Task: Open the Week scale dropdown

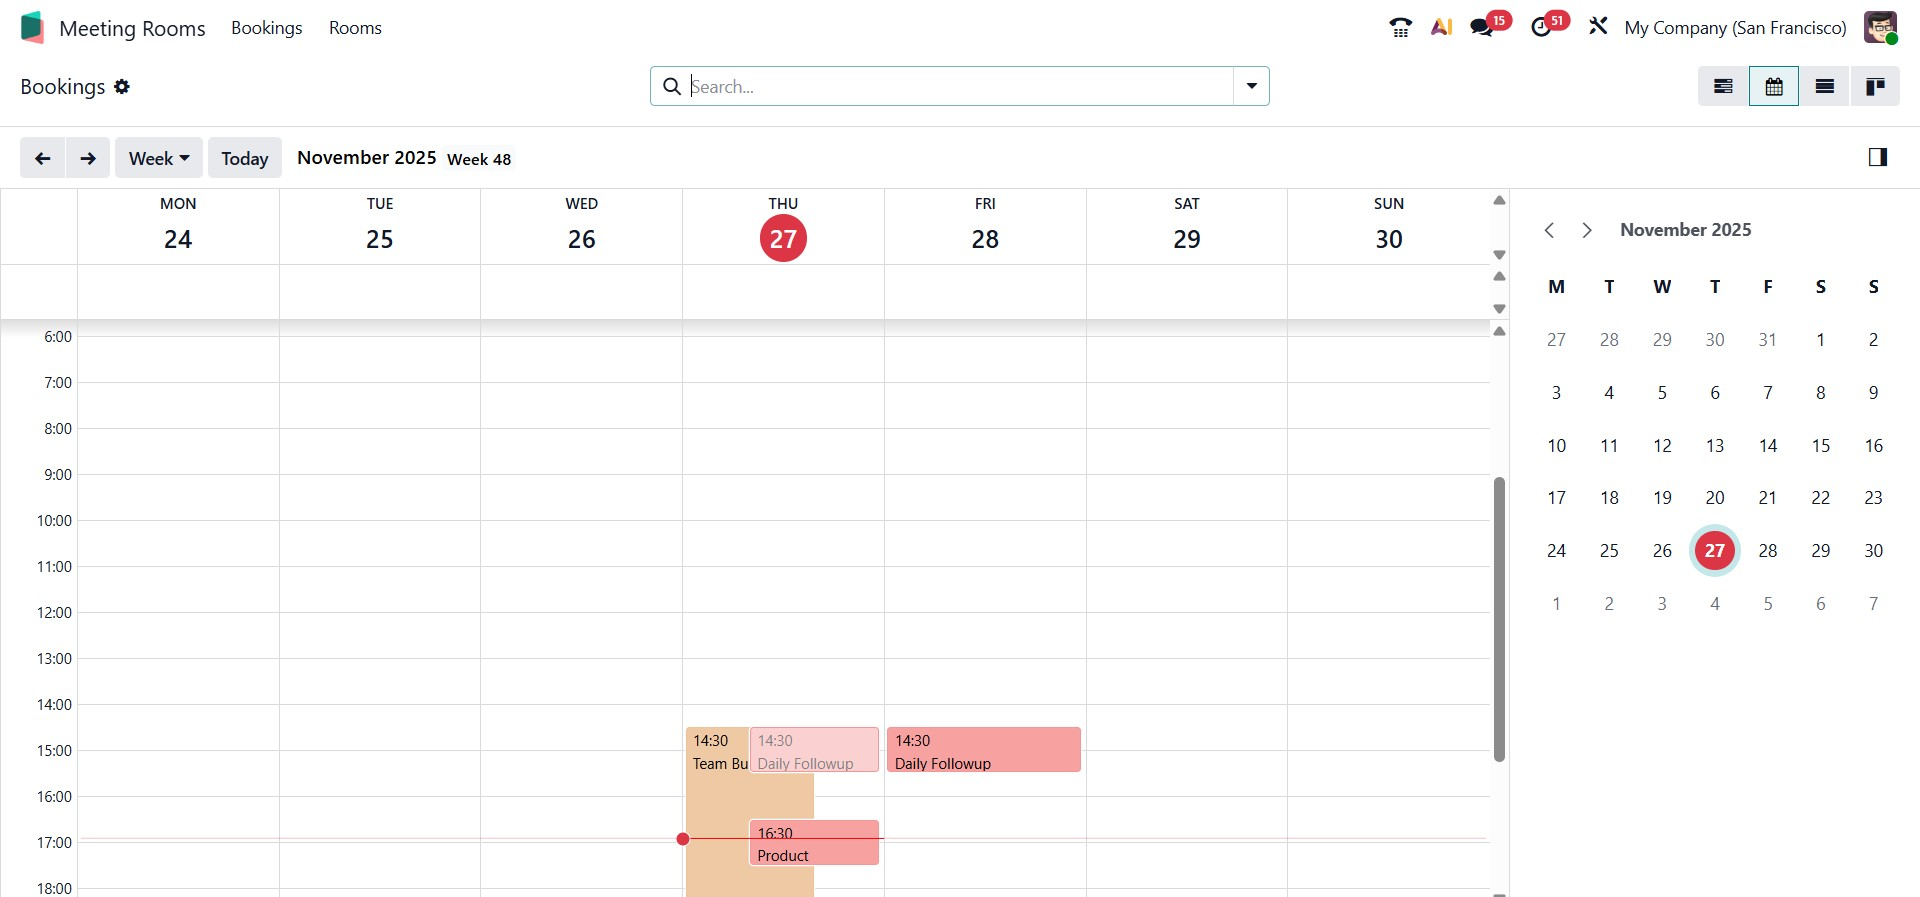Action: coord(158,158)
